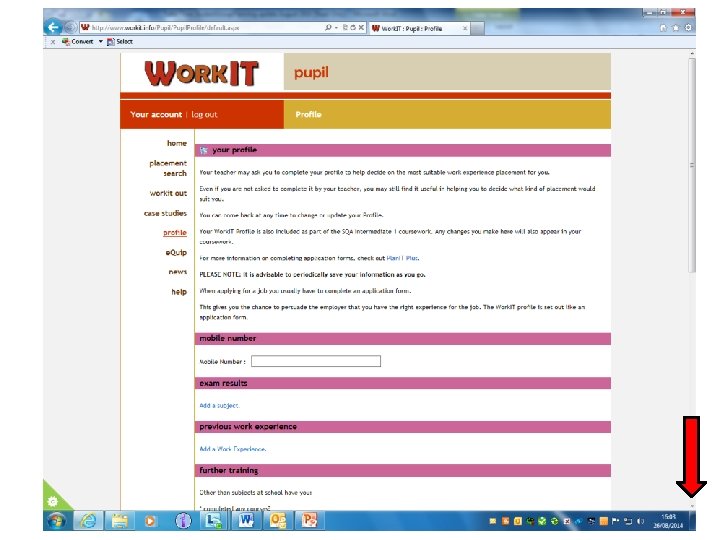Image resolution: width=720 pixels, height=540 pixels.
Task: Open the purple info taskbar icon
Action: point(183,521)
